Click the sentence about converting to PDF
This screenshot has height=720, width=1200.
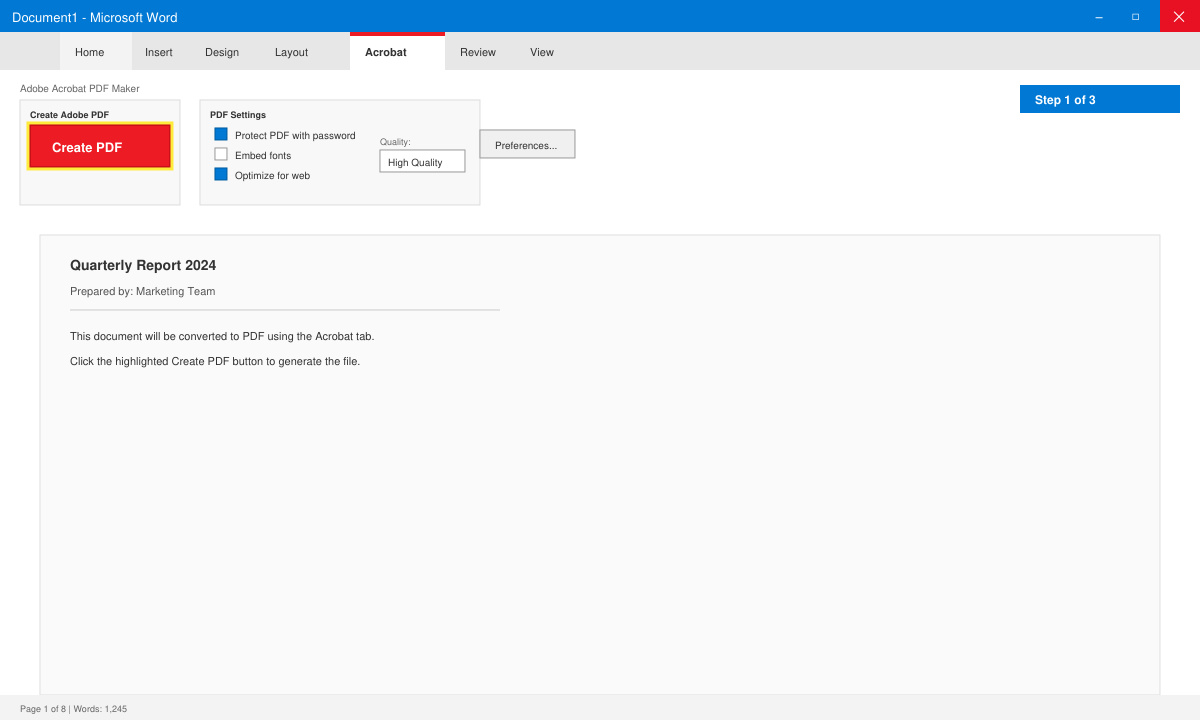(x=222, y=336)
